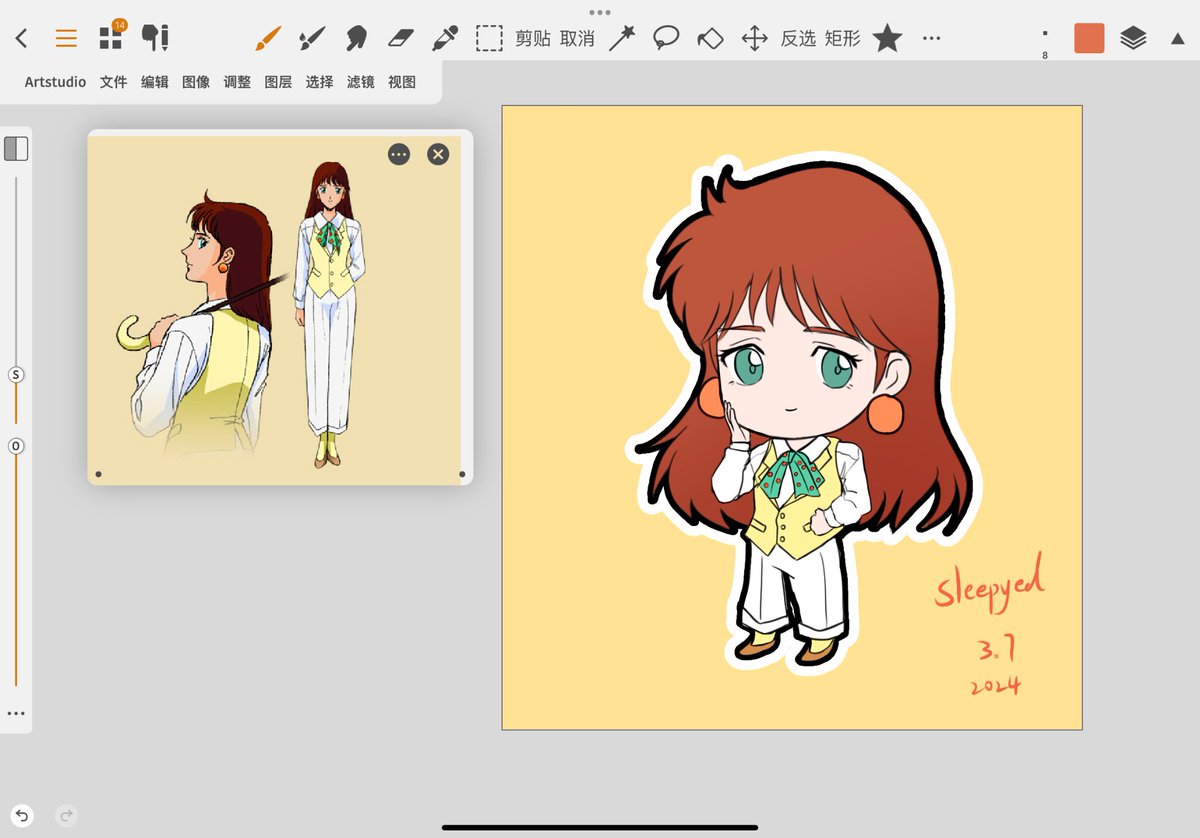The width and height of the screenshot is (1200, 838).
Task: Select the Smudge tool
Action: pyautogui.click(x=356, y=39)
